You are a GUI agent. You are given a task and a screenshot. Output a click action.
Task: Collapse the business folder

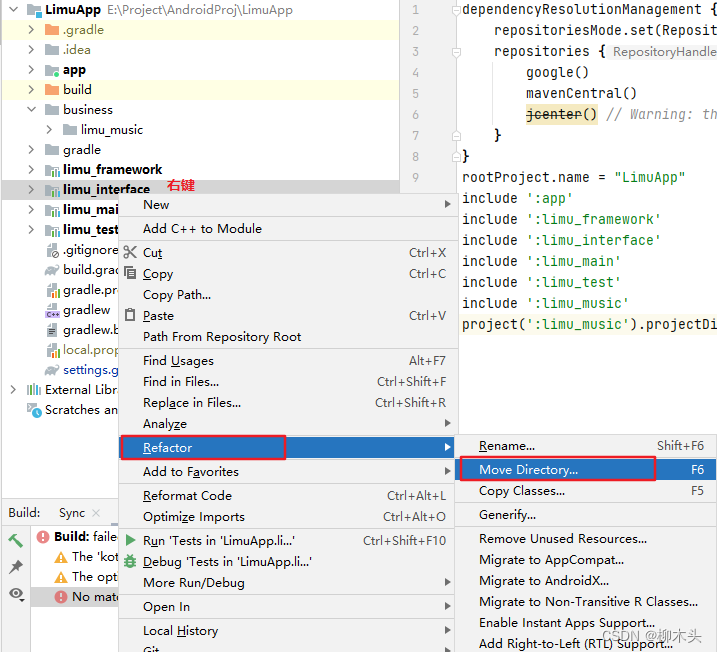[31, 110]
